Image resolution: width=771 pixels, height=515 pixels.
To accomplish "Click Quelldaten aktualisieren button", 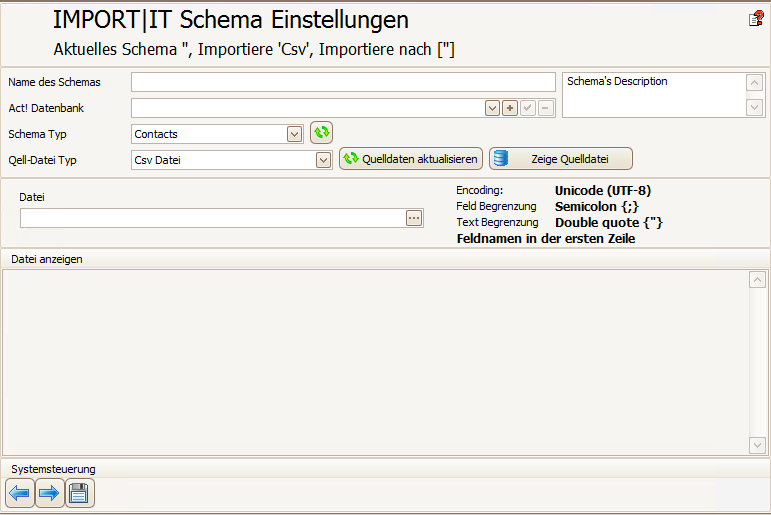I will (x=411, y=159).
